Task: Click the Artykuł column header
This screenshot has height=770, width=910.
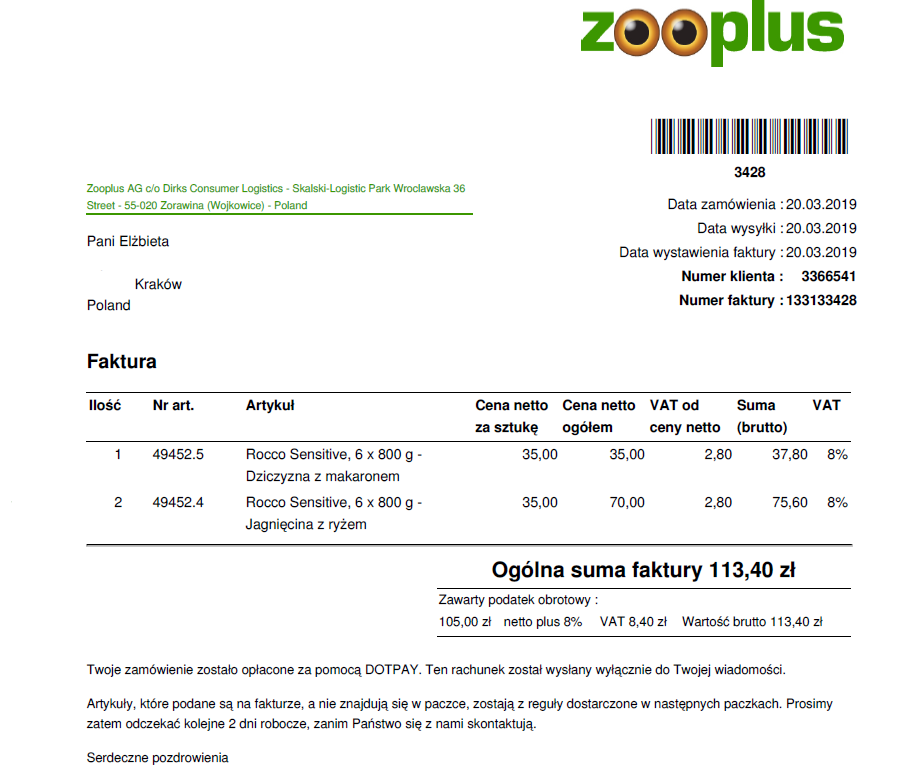Action: 270,405
